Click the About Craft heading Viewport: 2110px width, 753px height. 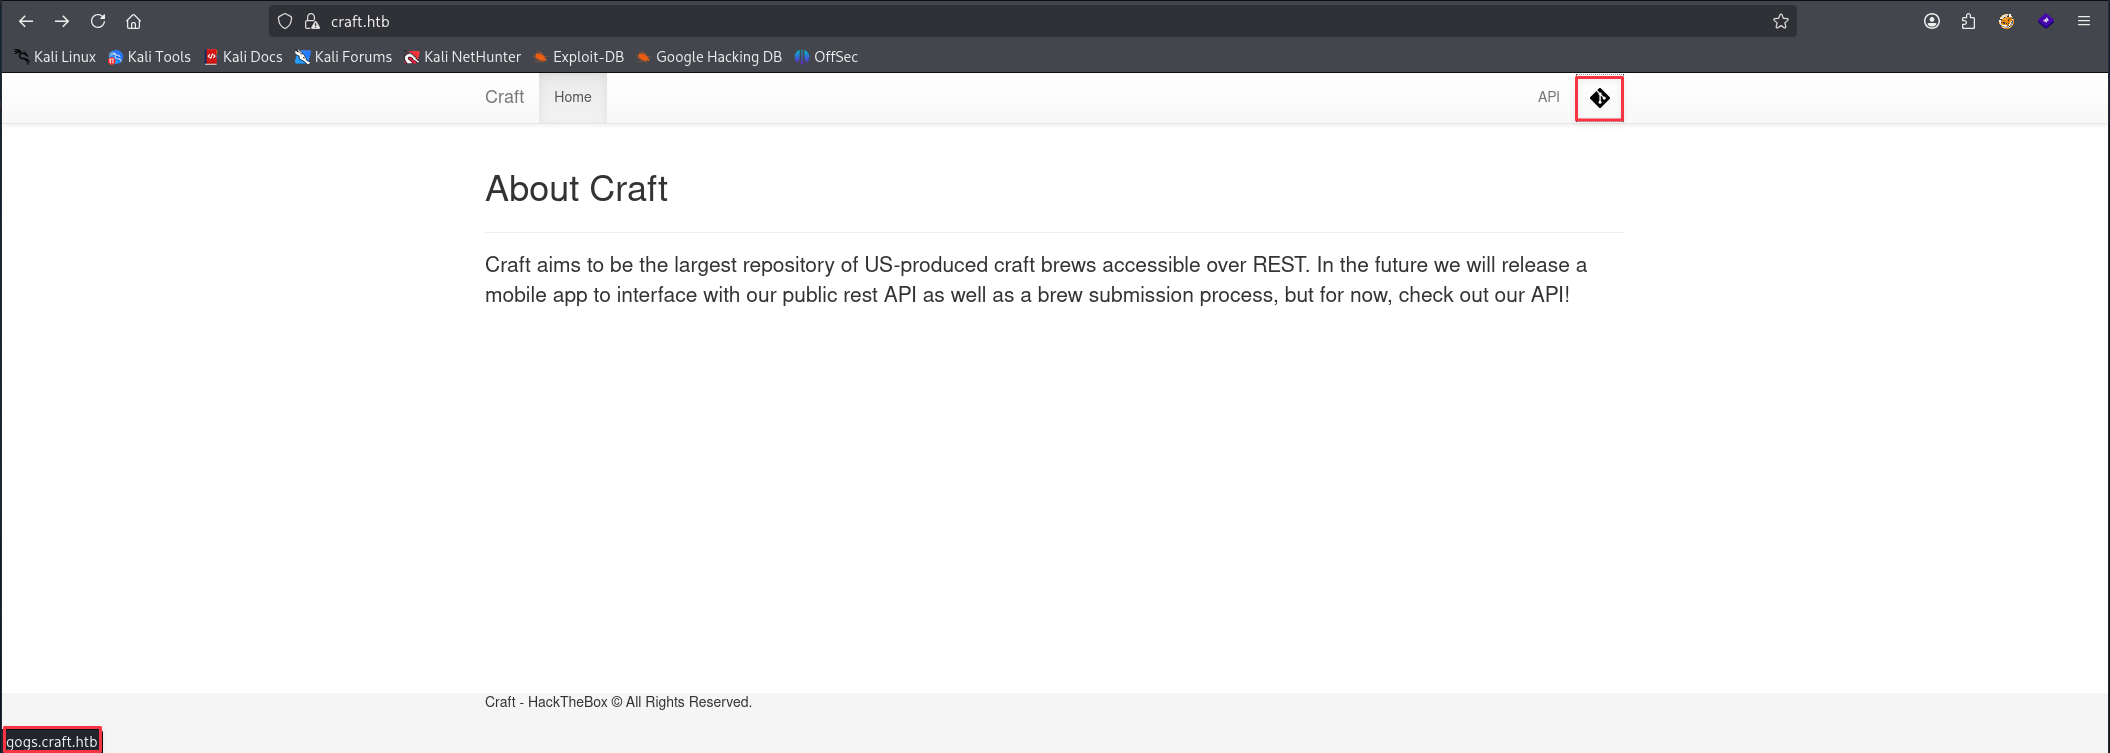pos(576,189)
